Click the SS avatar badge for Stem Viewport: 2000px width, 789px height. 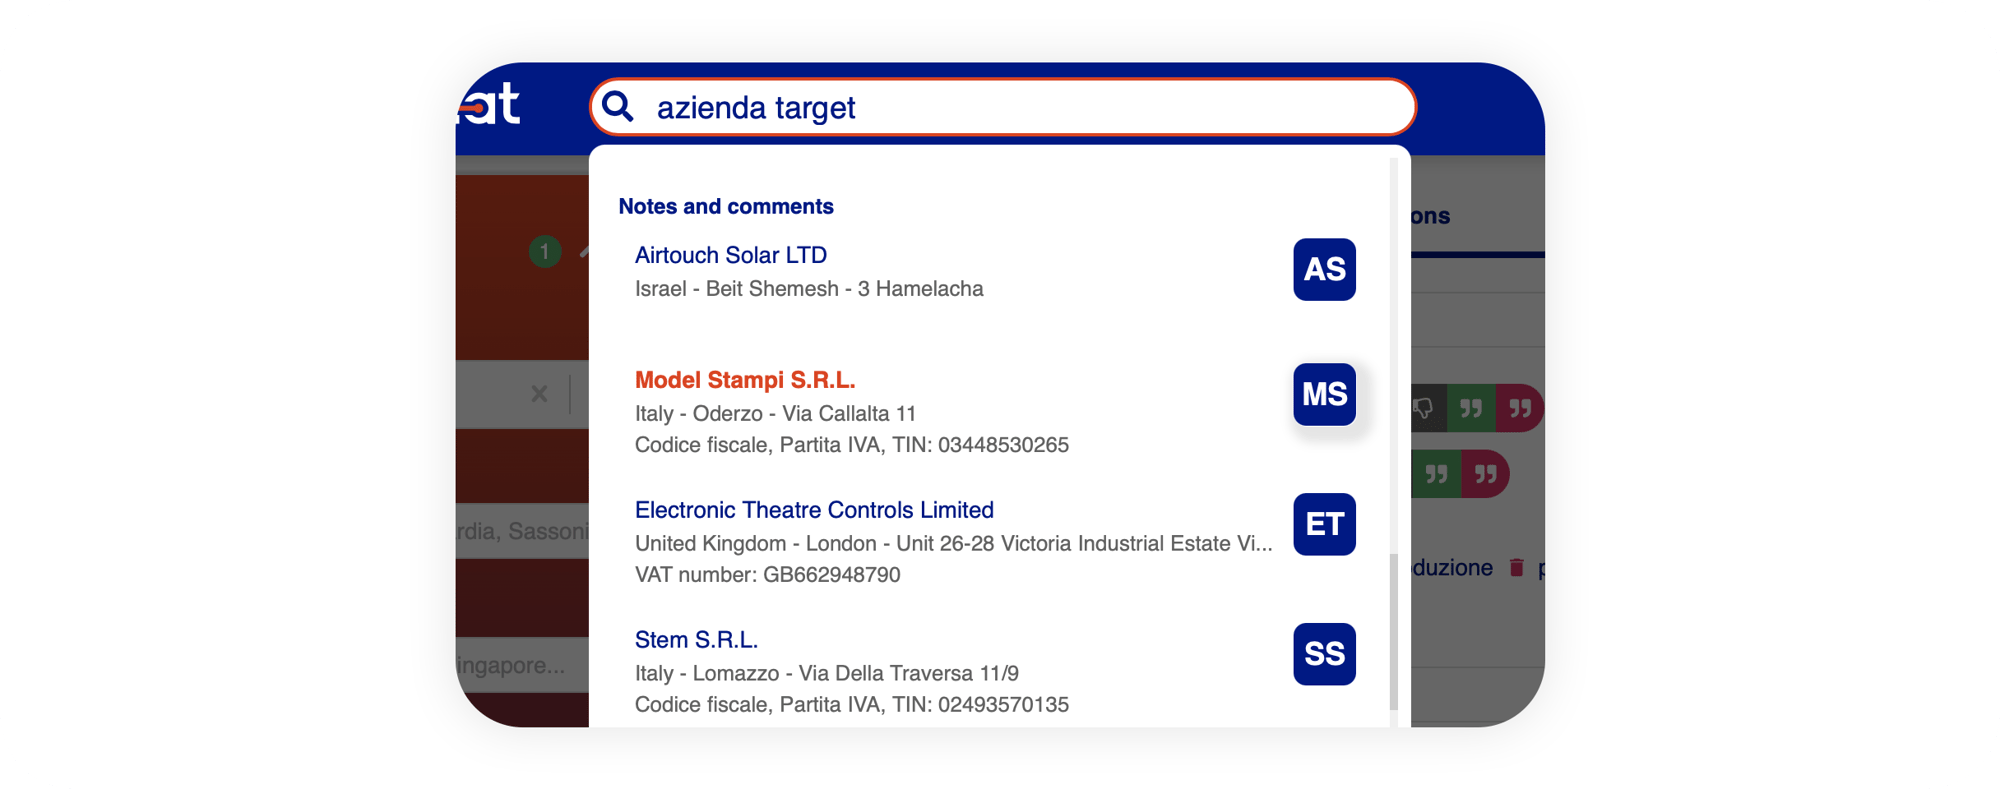(x=1324, y=654)
